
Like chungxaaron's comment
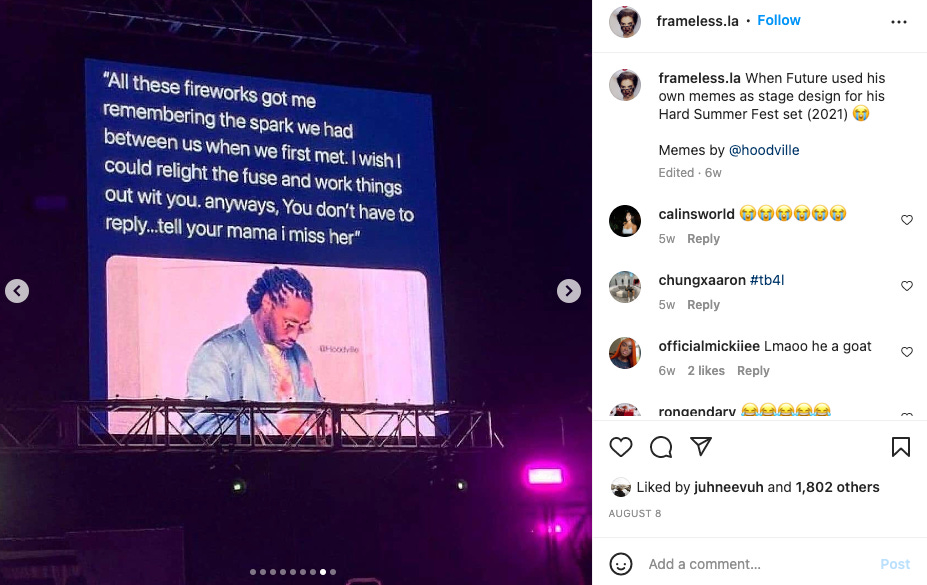point(907,286)
